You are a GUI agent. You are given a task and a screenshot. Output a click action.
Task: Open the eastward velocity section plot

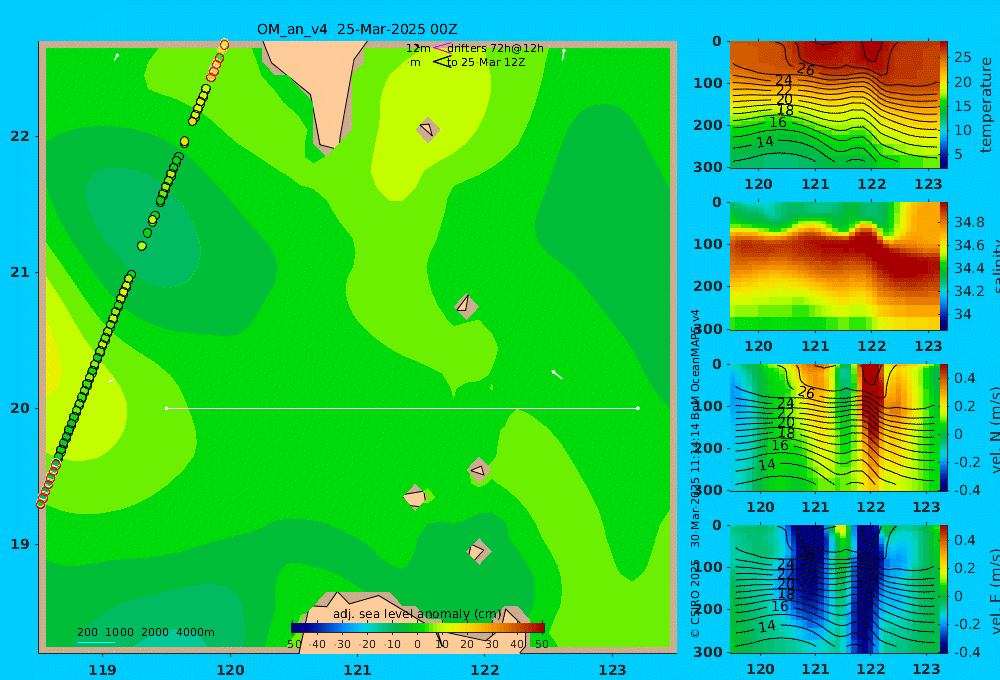click(834, 589)
